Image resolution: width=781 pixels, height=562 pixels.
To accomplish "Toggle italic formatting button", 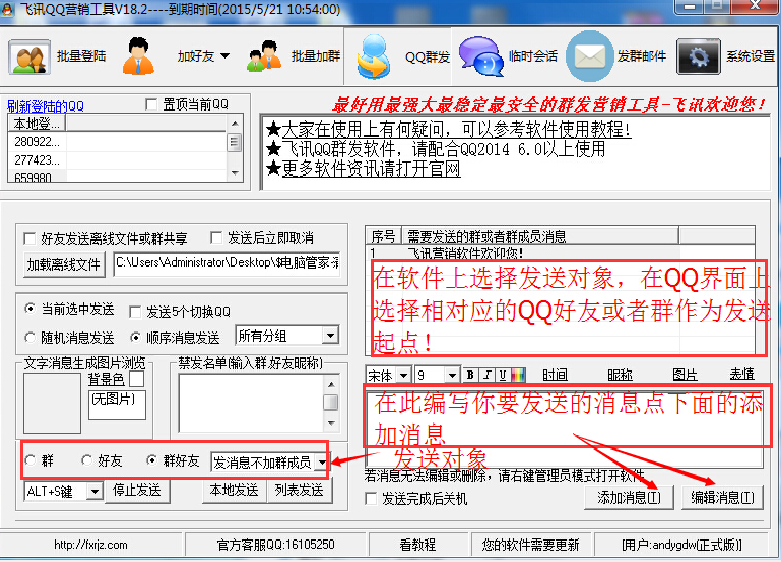I will point(488,375).
